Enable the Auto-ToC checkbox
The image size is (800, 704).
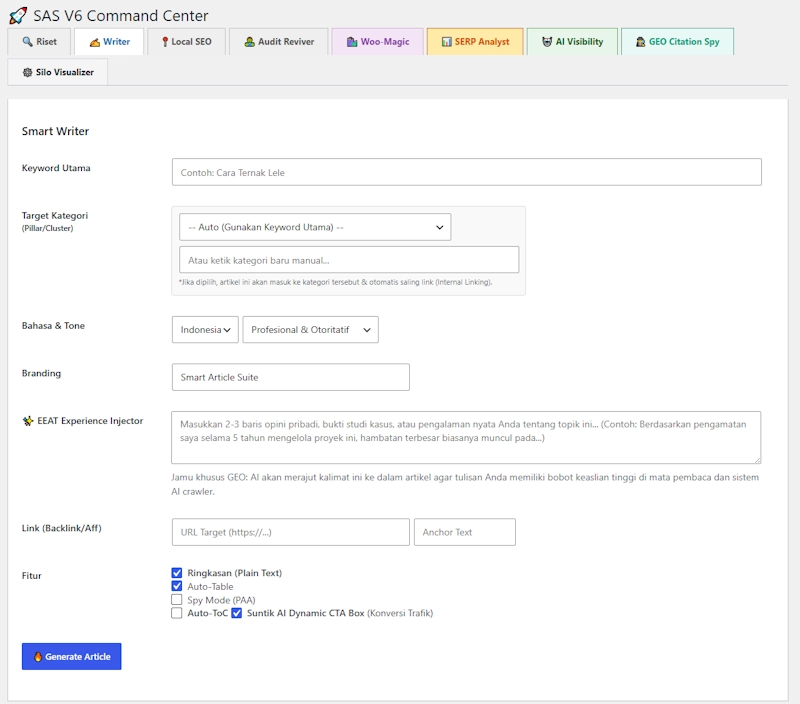(x=177, y=613)
